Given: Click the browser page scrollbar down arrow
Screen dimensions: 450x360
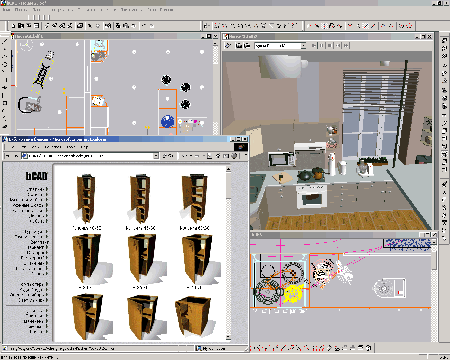Looking at the screenshot, I should pyautogui.click(x=228, y=338).
